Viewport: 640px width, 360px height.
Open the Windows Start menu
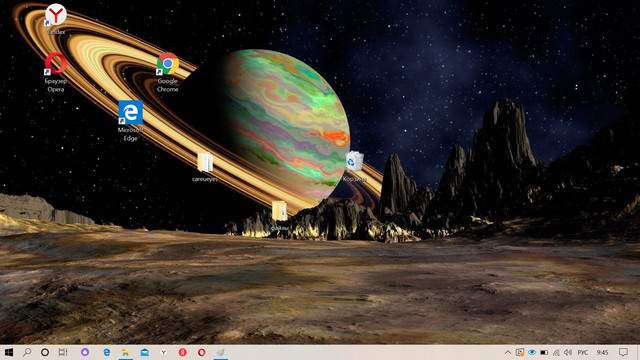point(8,352)
